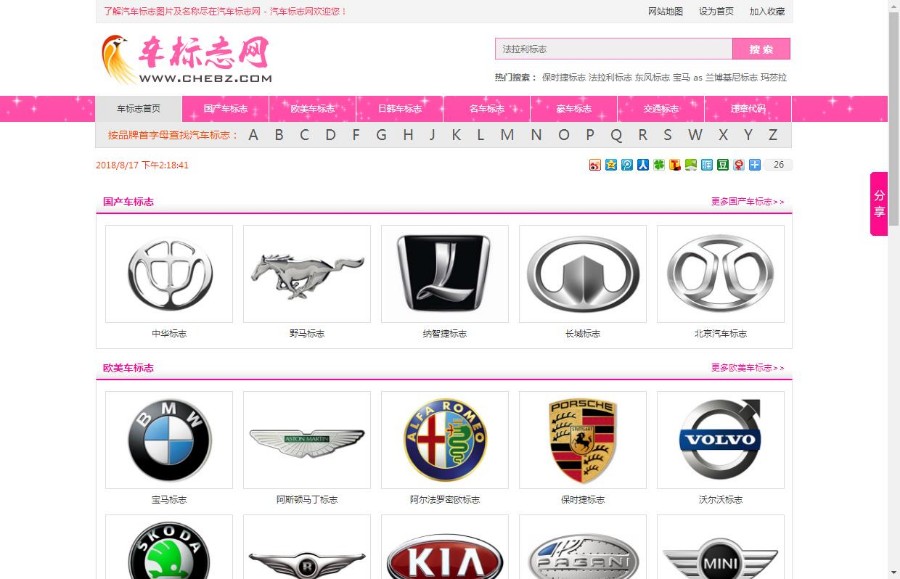This screenshot has height=579, width=900.
Task: Filter brands by letter W
Action: point(695,135)
